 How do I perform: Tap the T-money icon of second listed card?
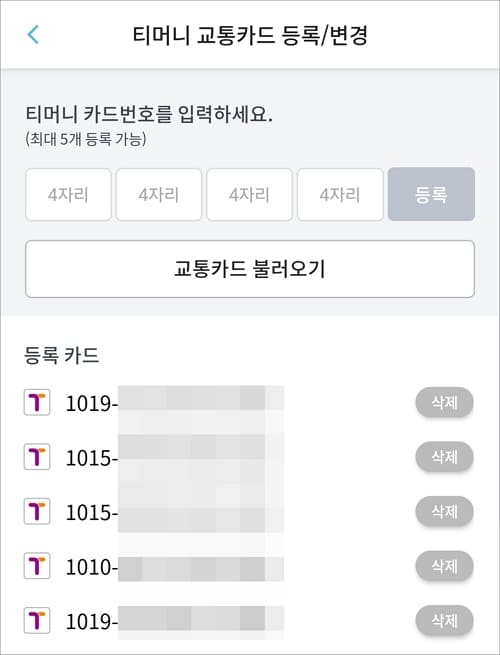(x=37, y=457)
